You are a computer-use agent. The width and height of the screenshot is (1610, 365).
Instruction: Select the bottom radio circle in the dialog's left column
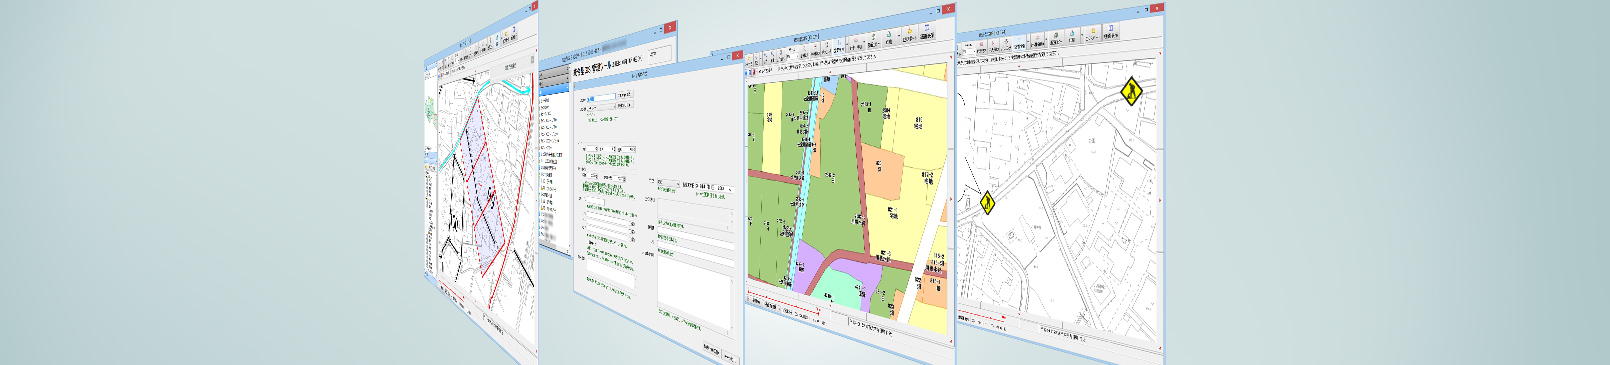(633, 240)
